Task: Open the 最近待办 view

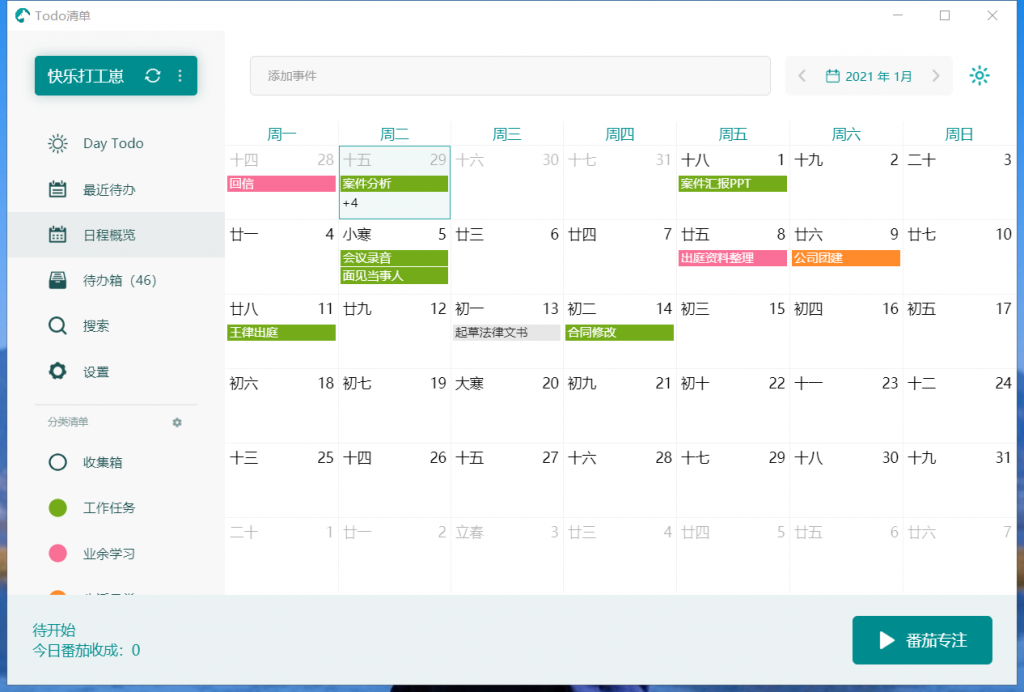Action: pos(116,189)
